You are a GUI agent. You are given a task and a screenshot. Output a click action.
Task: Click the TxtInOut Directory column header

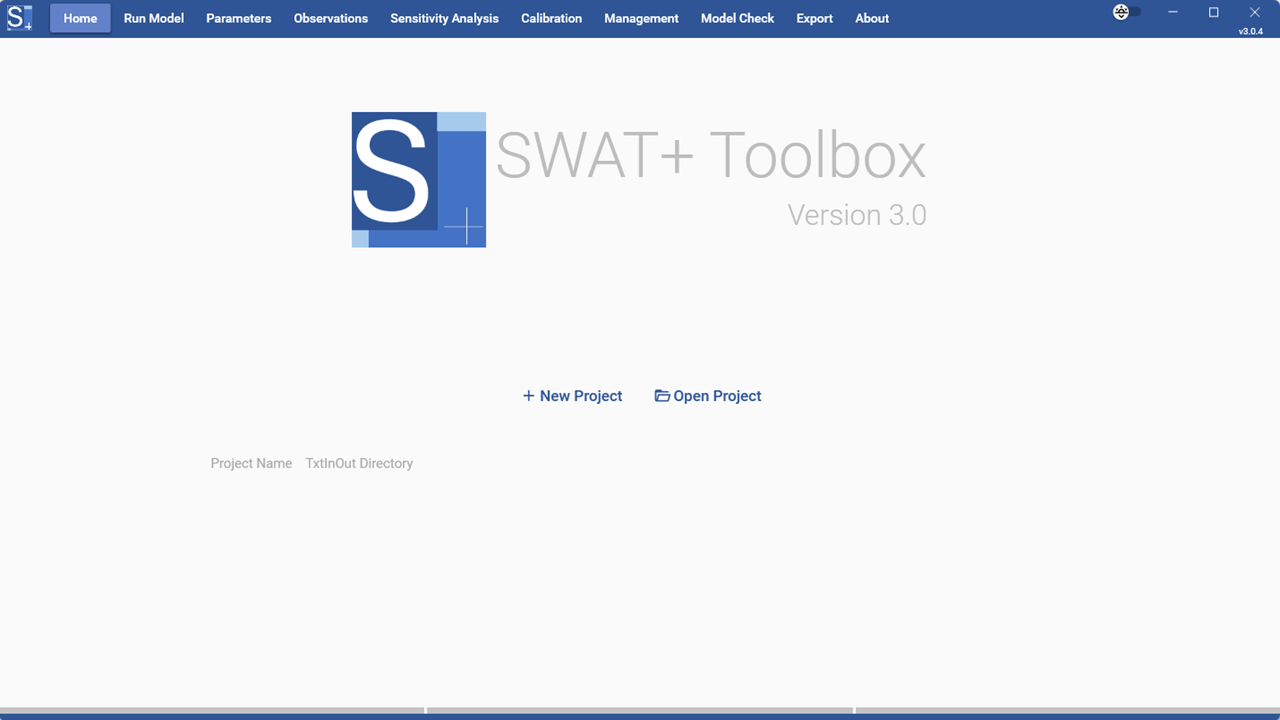click(359, 463)
